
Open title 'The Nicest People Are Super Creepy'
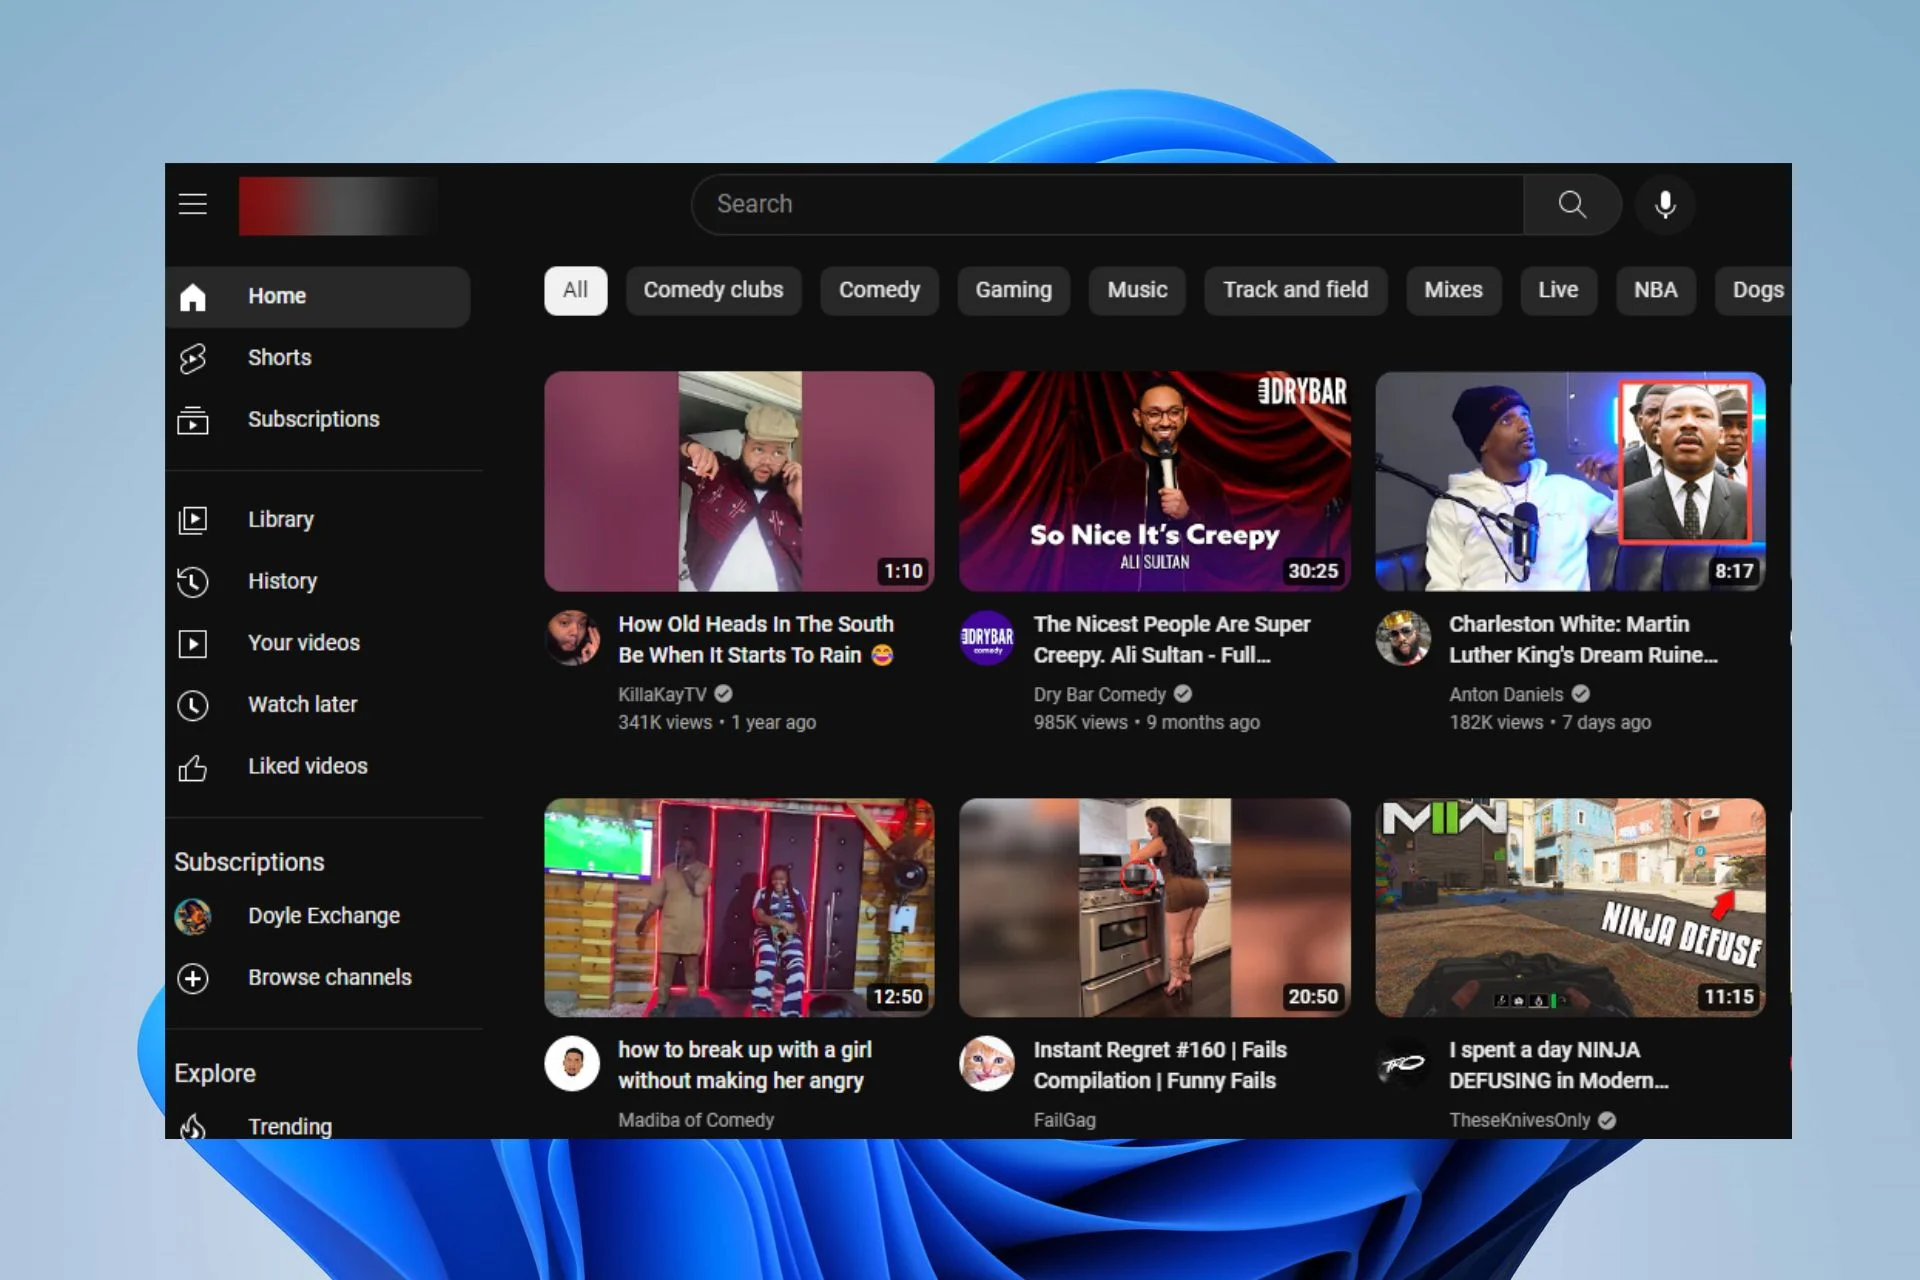point(1171,639)
